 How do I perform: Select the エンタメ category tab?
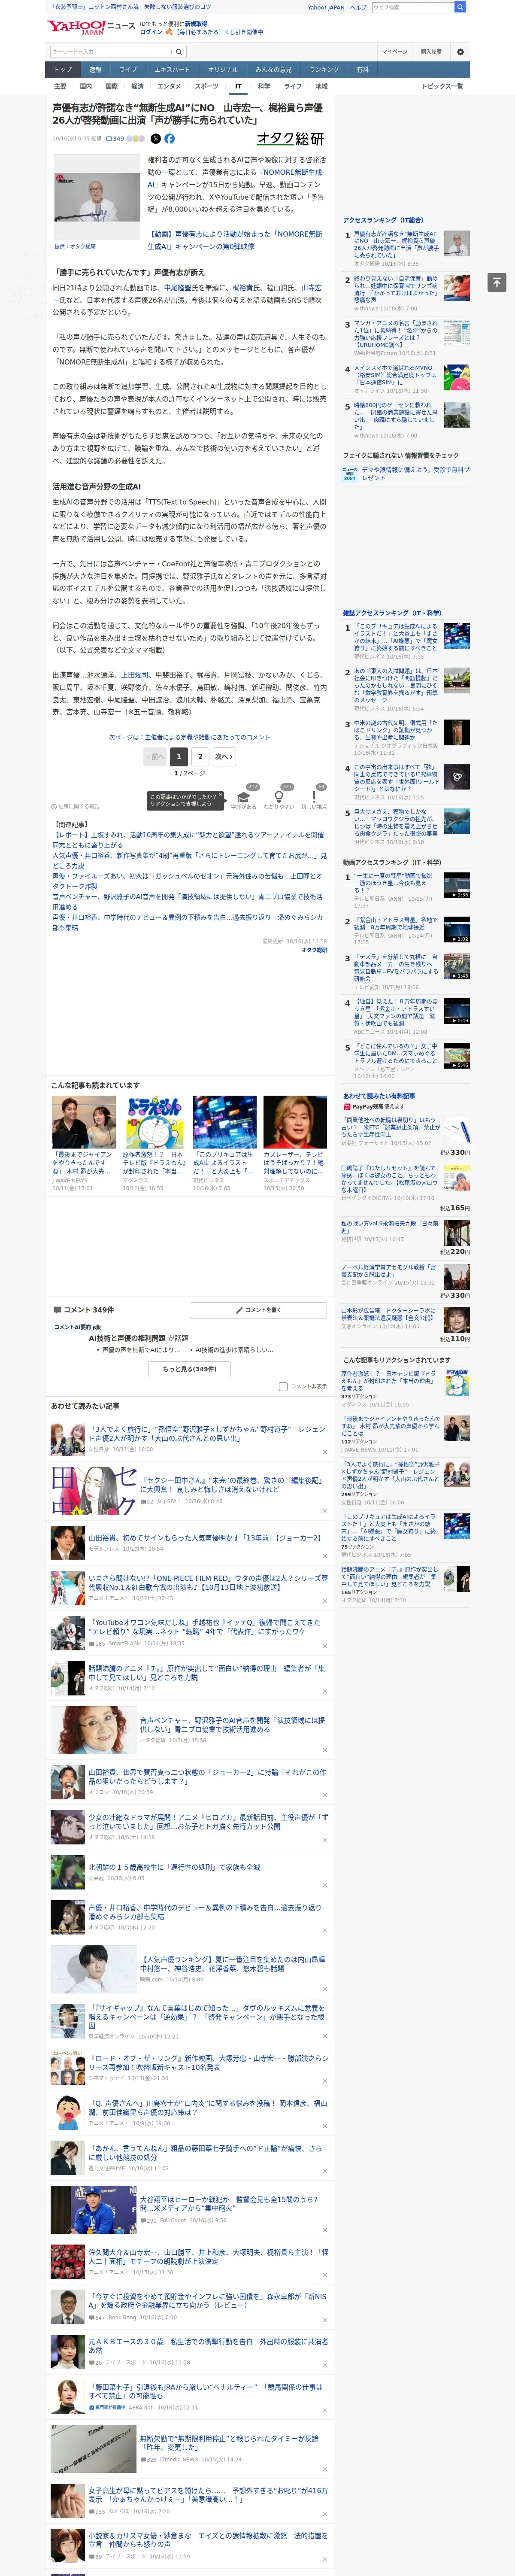[169, 87]
